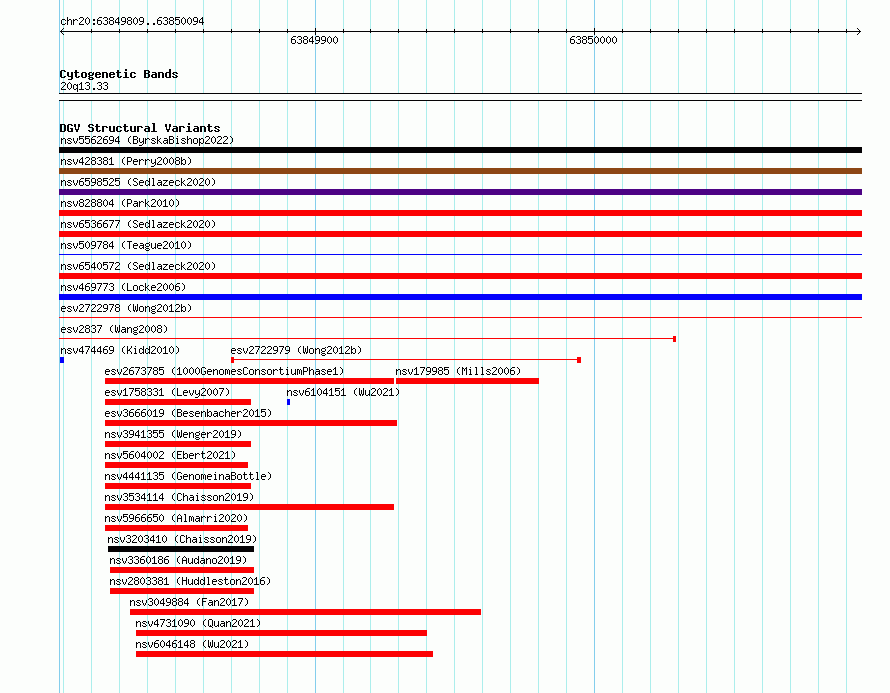Screen dimensions: 890x693
Task: Click the right arrow of the ruler
Action: click(859, 31)
